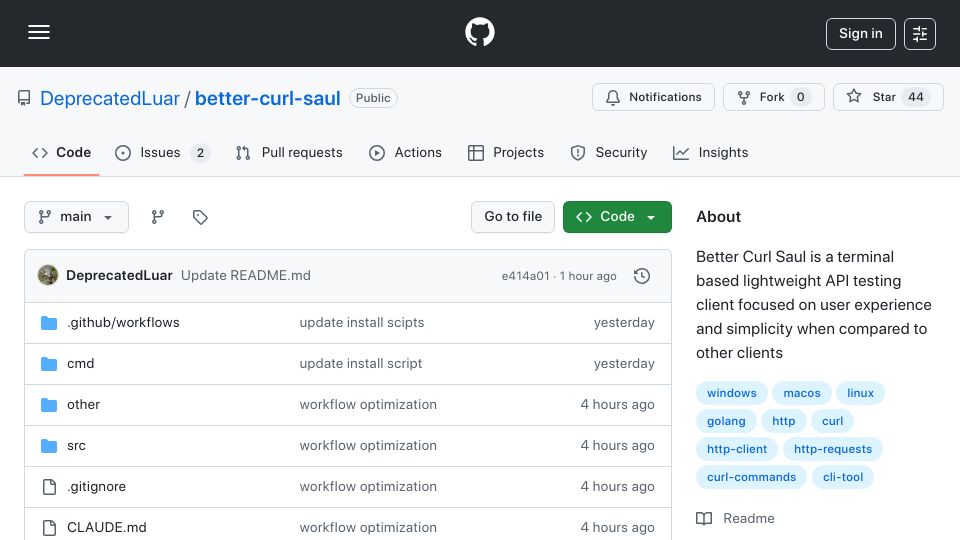Image resolution: width=960 pixels, height=540 pixels.
Task: Open the Actions tab
Action: [405, 152]
